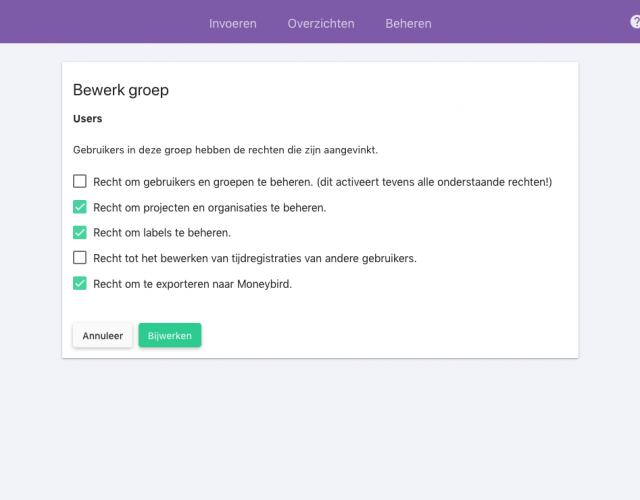Click the label text 'Recht om labels te beheren'

coord(162,233)
